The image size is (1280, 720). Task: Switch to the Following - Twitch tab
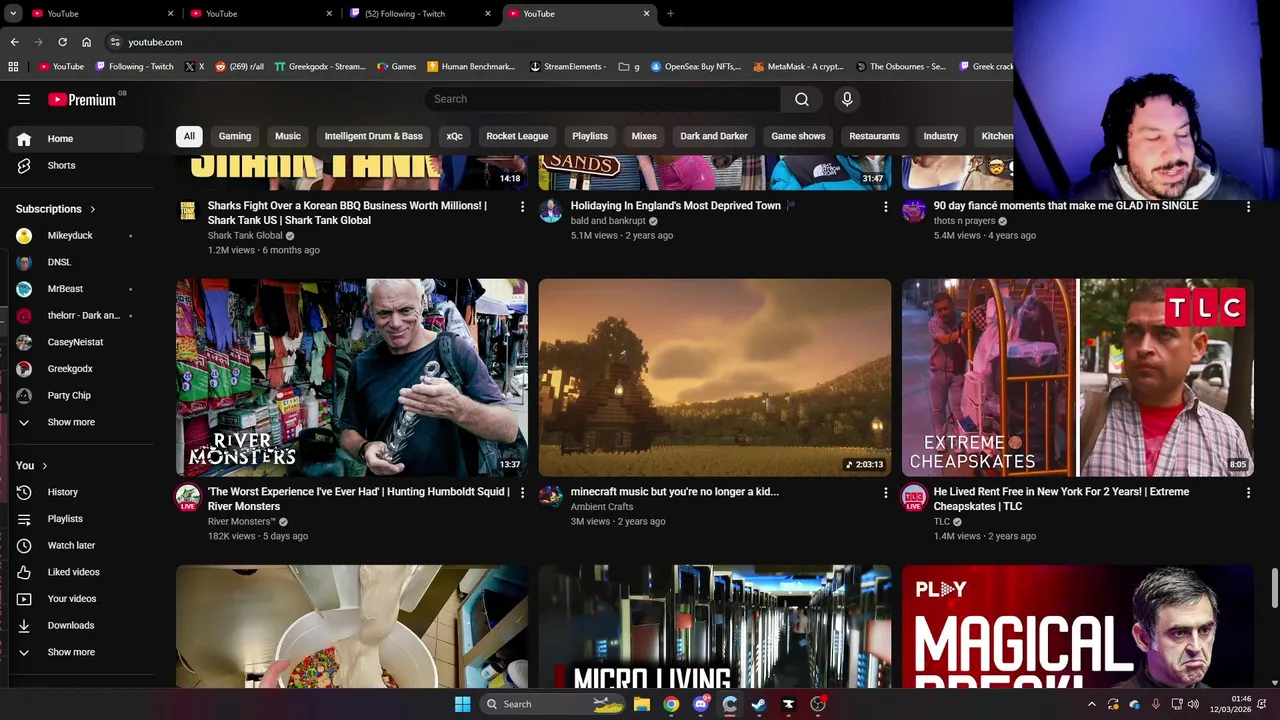(418, 14)
